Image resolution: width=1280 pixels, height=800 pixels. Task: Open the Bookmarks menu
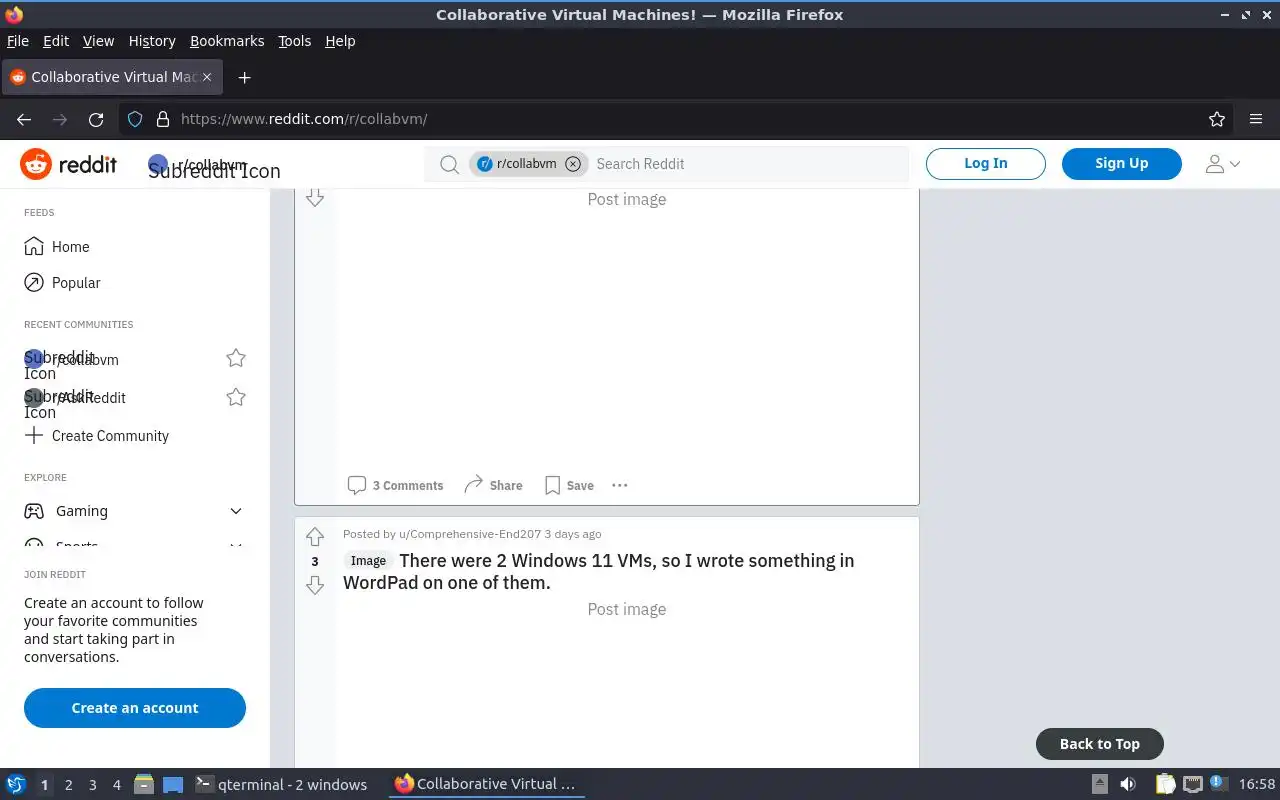click(x=227, y=41)
